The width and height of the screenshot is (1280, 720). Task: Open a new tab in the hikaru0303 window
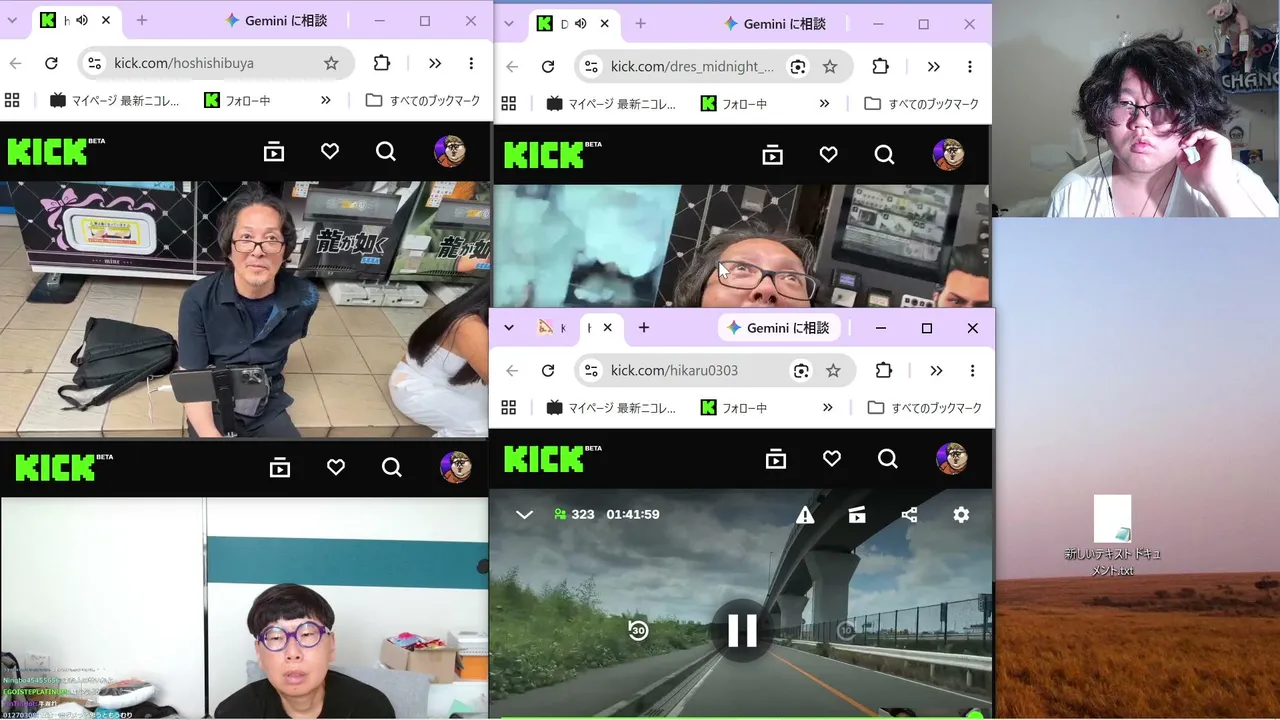(644, 328)
